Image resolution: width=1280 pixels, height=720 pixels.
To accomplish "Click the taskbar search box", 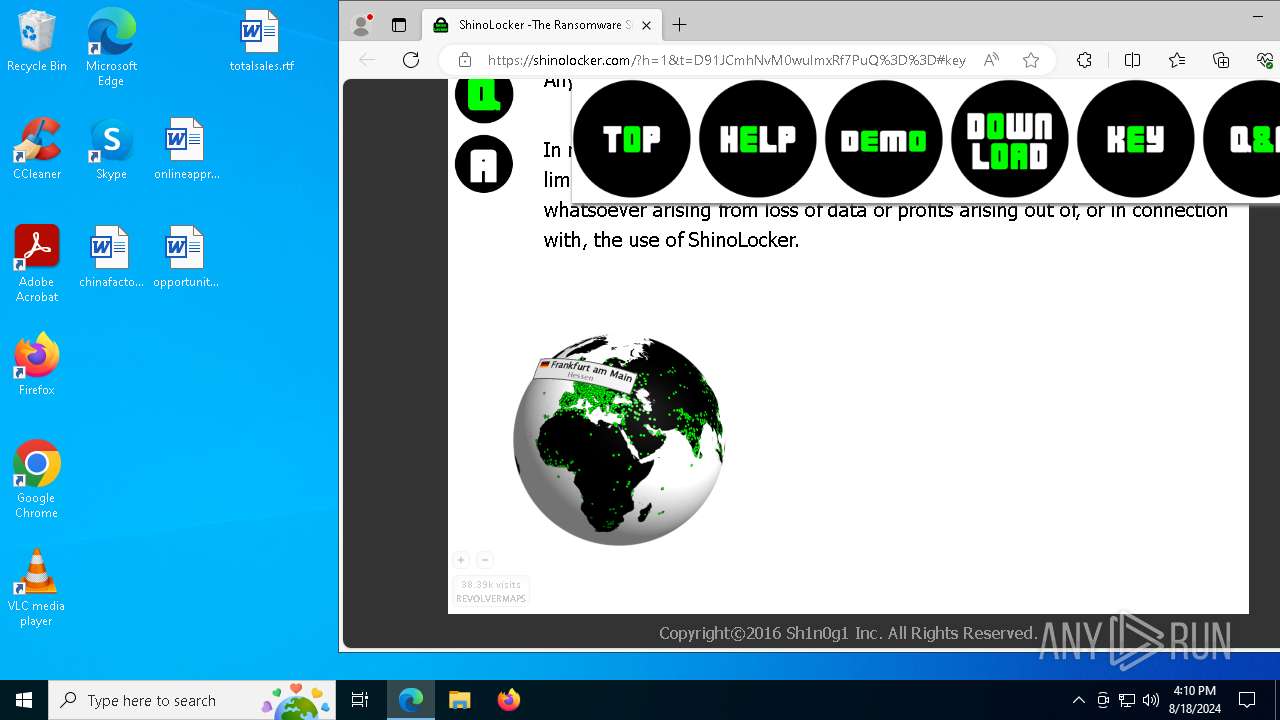I will [194, 700].
